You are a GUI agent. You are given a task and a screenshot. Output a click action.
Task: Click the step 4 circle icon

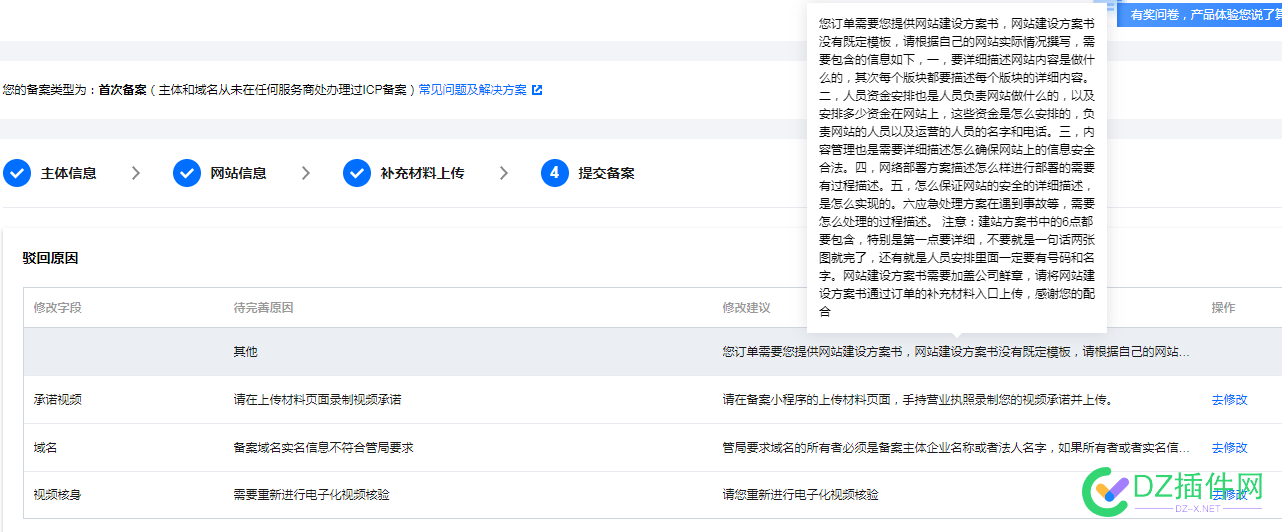coord(555,173)
